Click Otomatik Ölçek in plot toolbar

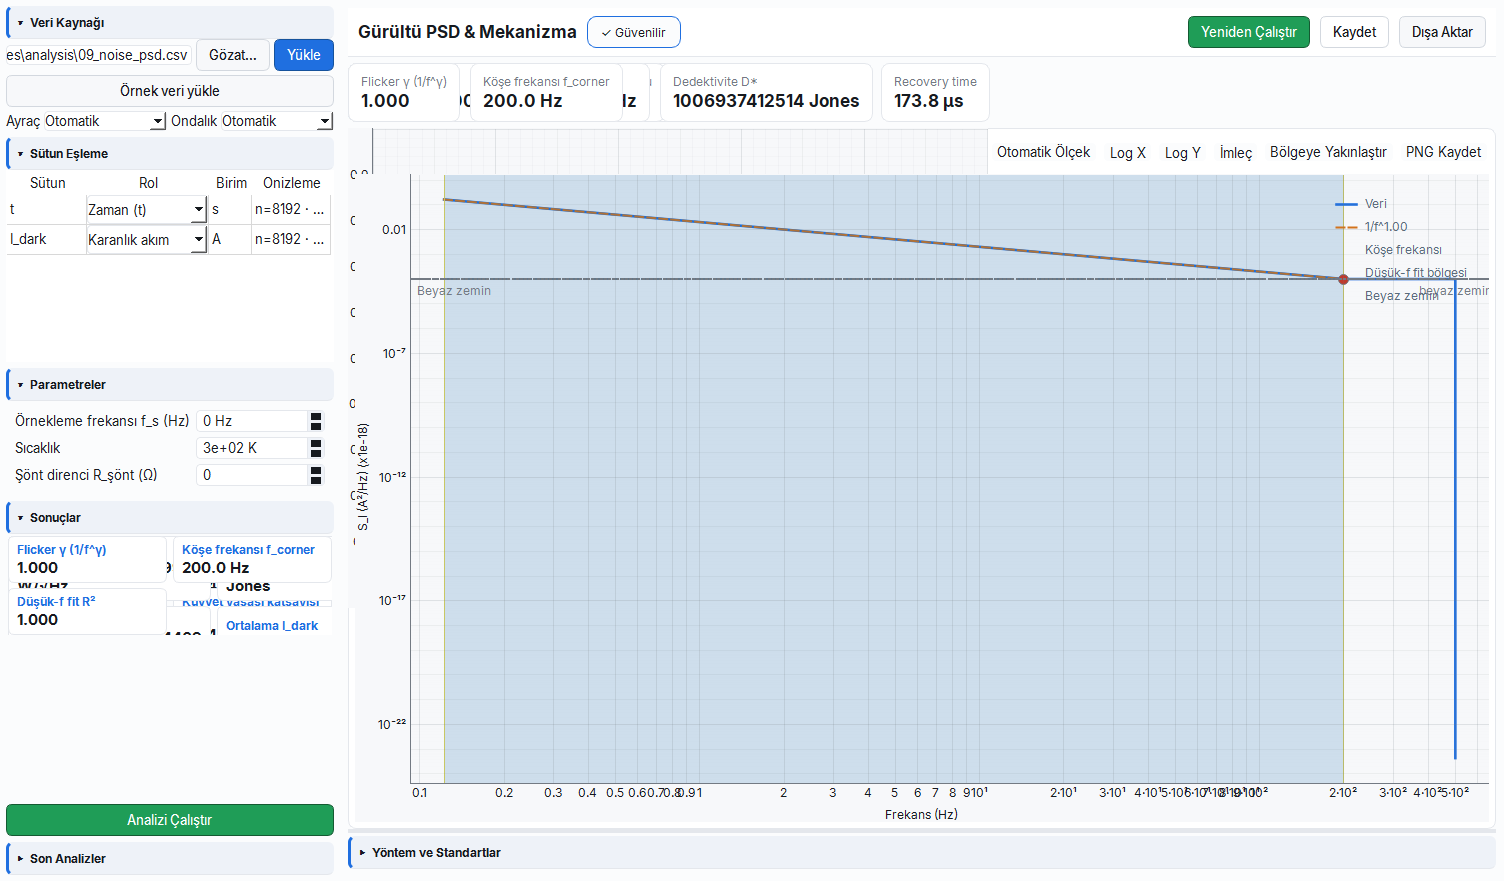coord(1043,152)
